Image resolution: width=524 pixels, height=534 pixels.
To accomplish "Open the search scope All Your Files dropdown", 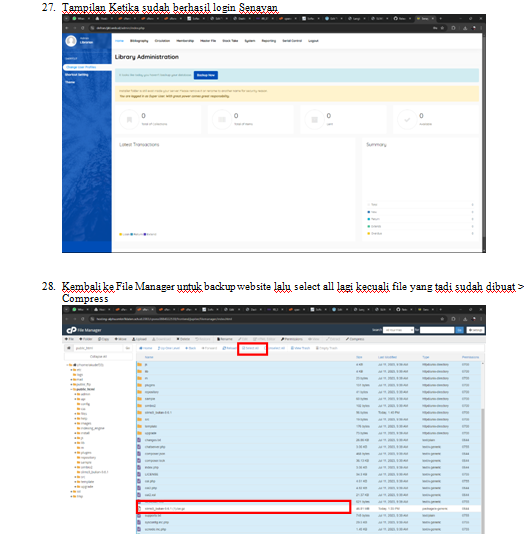I will [398, 330].
